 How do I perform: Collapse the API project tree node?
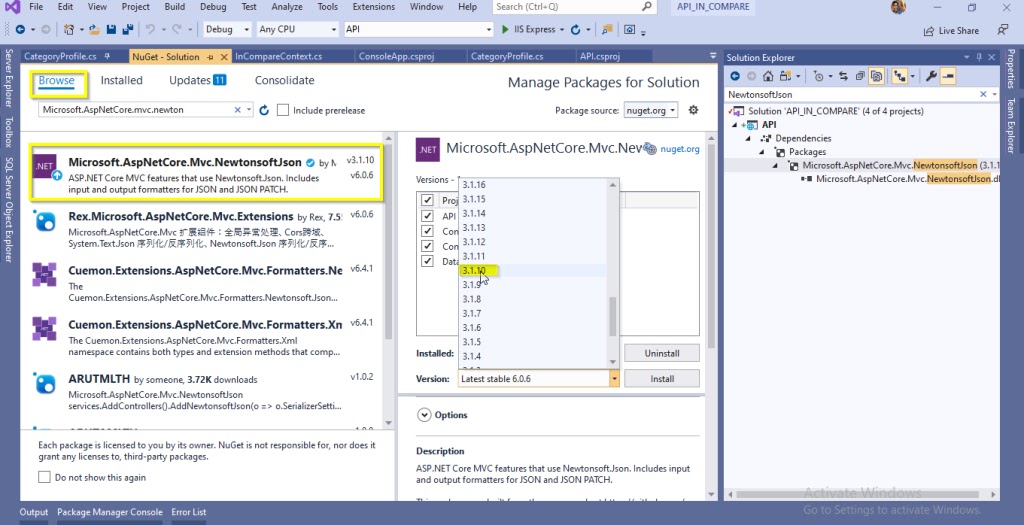tap(735, 125)
